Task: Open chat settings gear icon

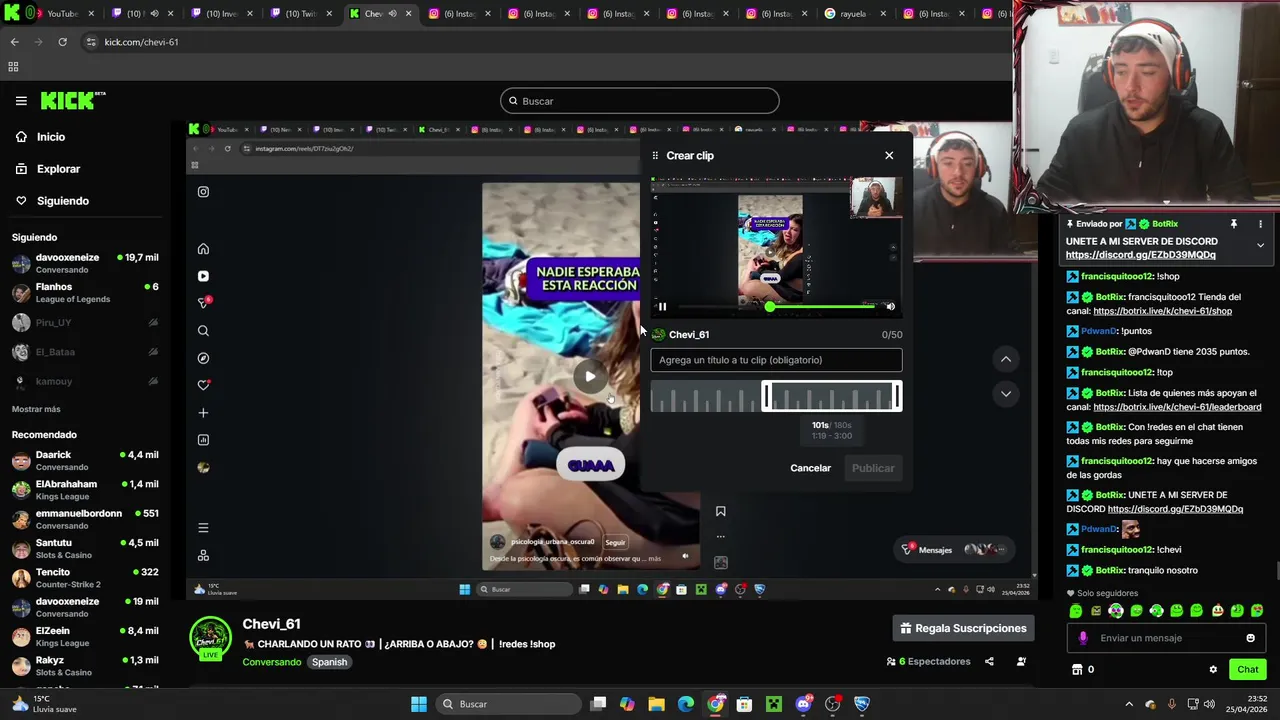Action: point(1213,670)
